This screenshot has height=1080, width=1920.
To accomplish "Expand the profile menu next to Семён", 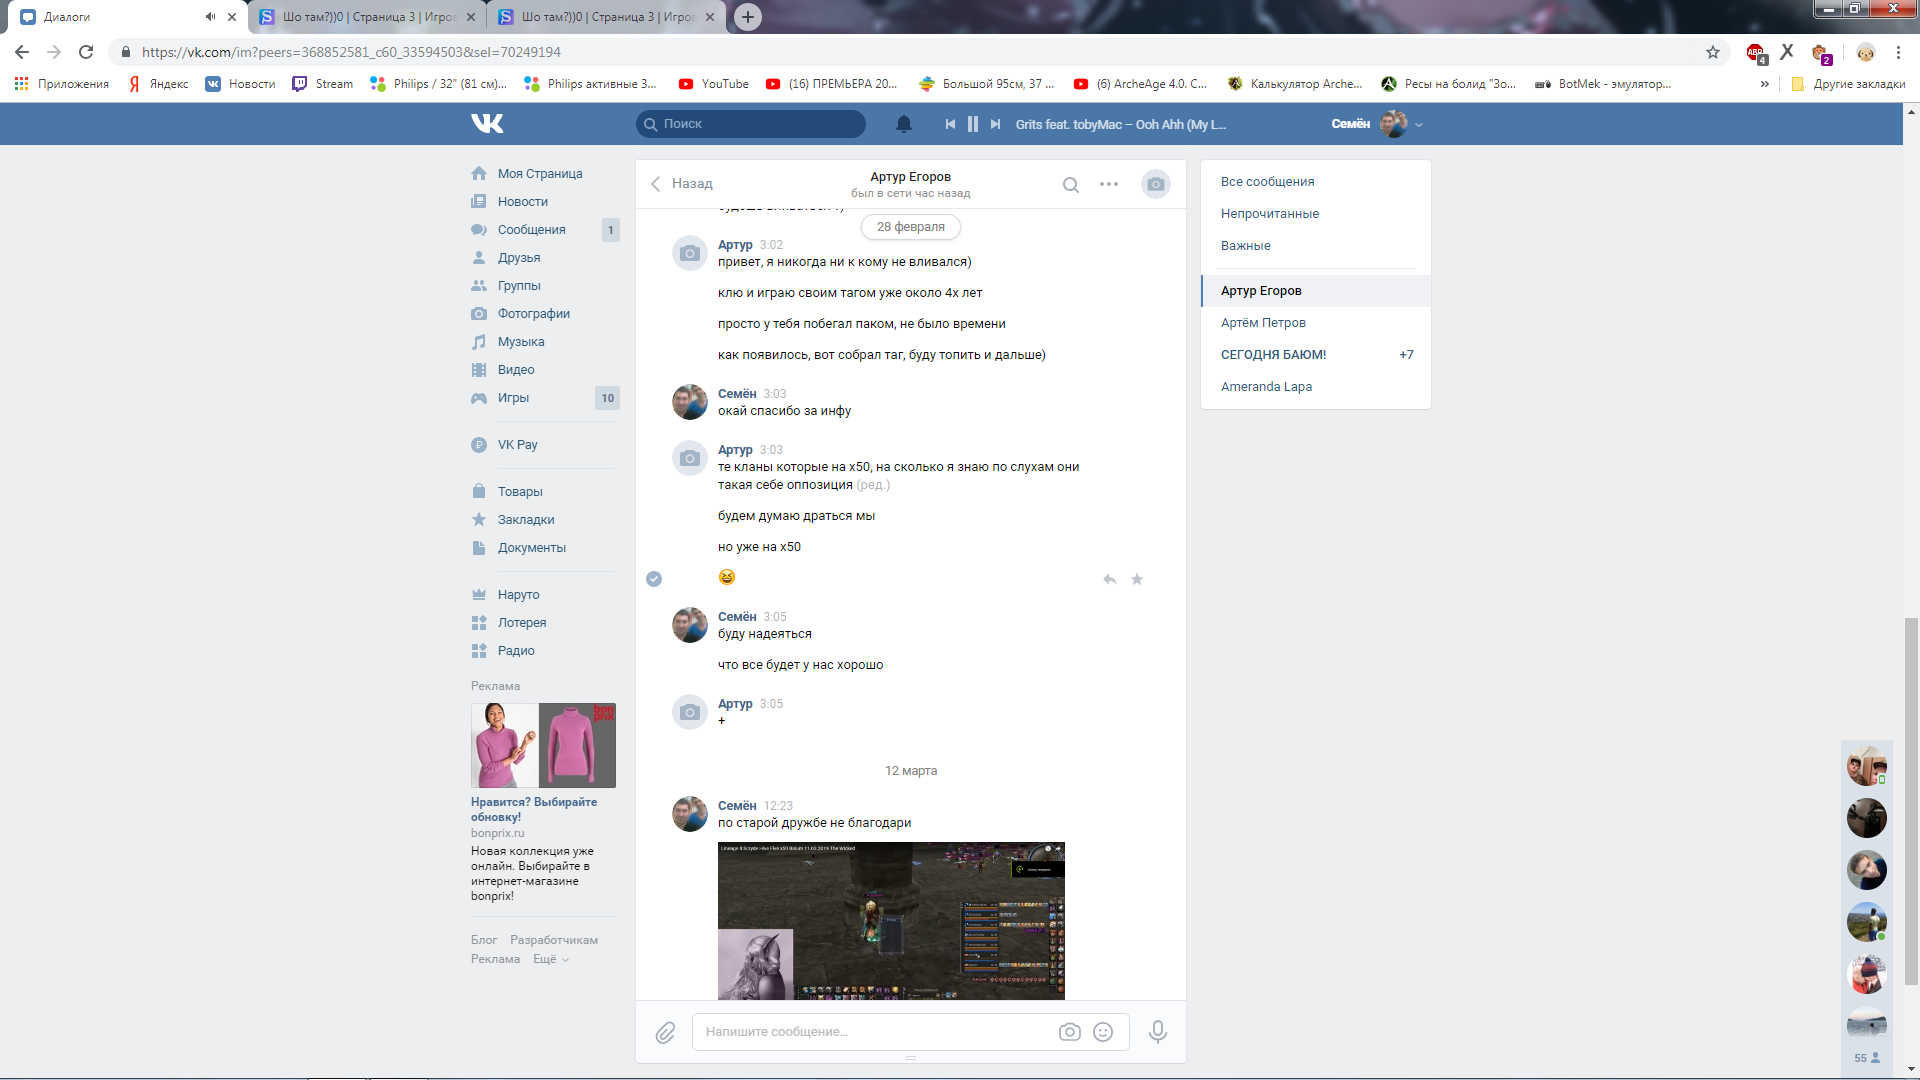I will point(1417,124).
